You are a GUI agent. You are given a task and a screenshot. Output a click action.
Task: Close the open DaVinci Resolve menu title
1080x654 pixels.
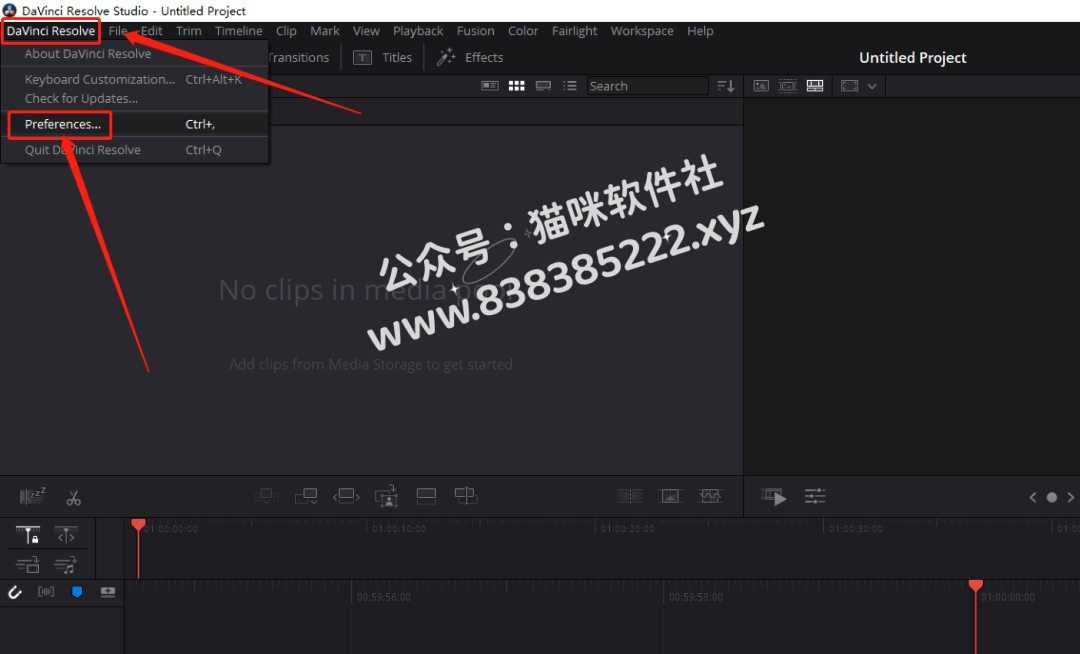[51, 31]
